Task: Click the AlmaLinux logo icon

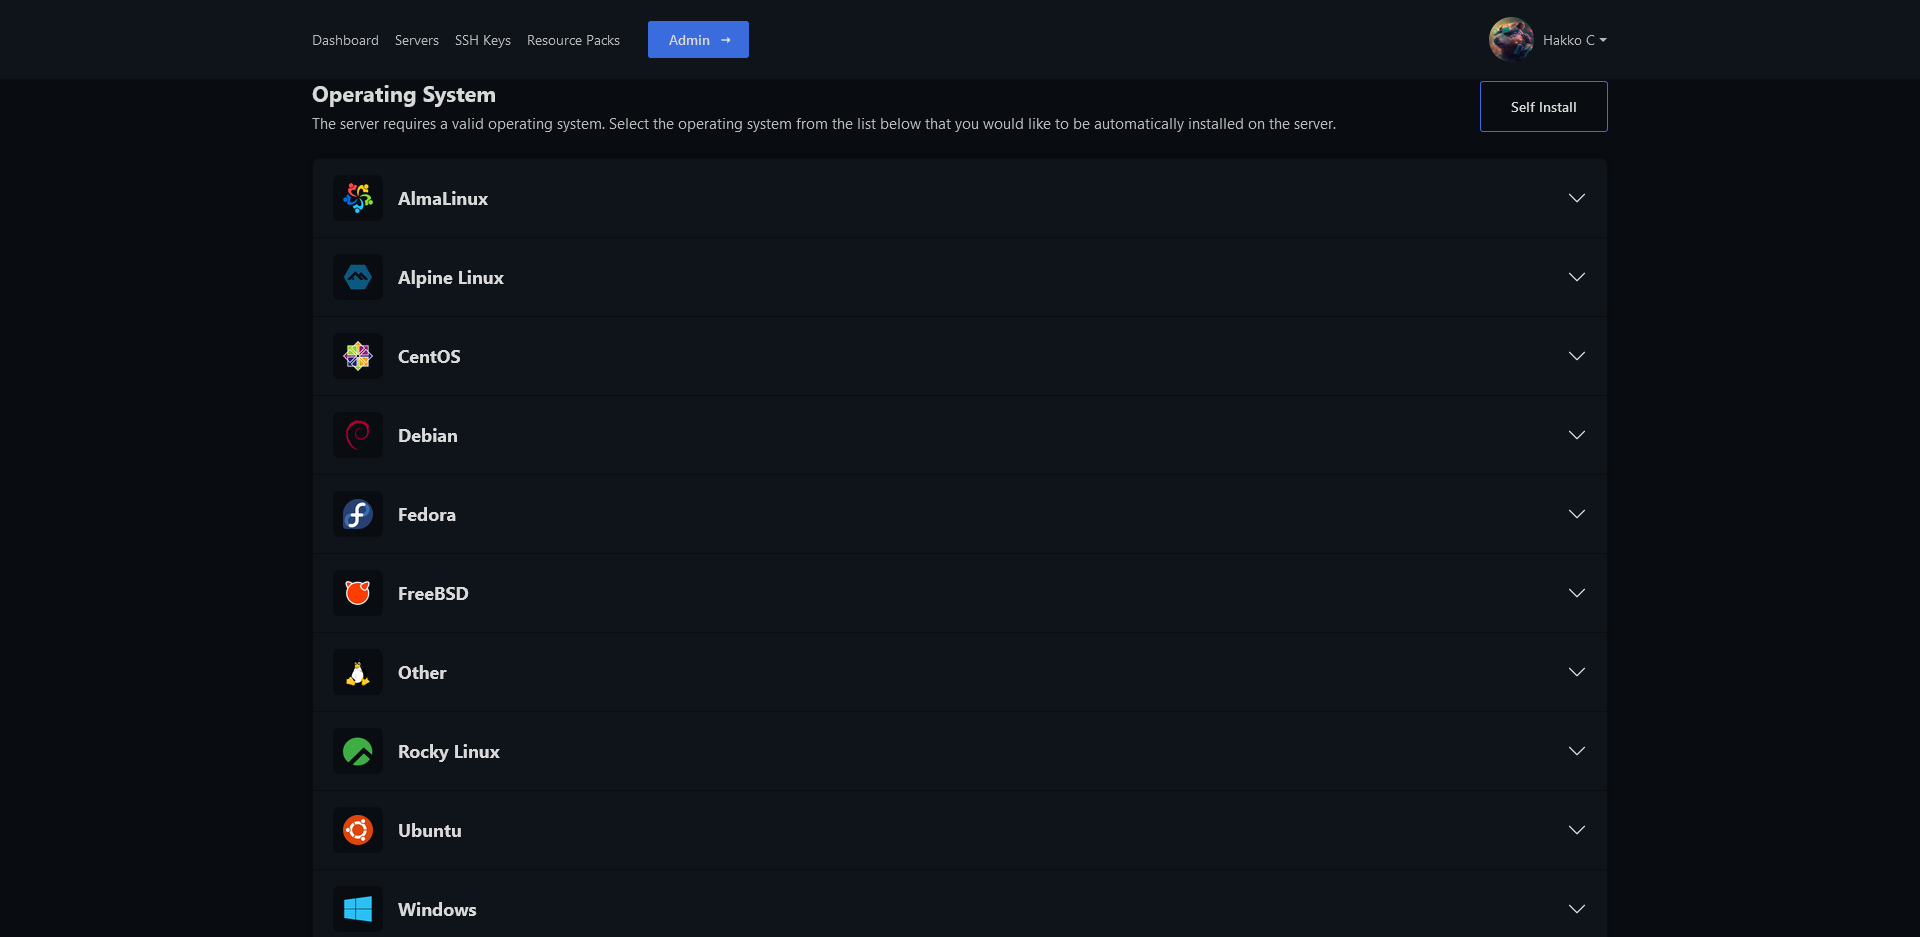Action: [x=358, y=198]
